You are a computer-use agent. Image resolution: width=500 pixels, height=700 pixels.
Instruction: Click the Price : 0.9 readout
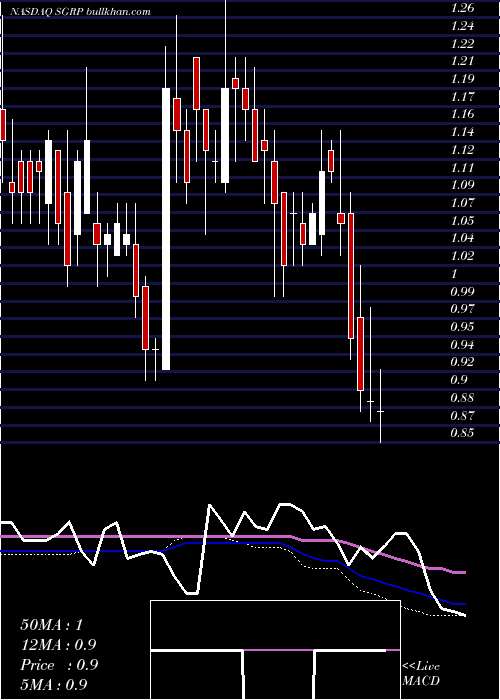coord(59,665)
